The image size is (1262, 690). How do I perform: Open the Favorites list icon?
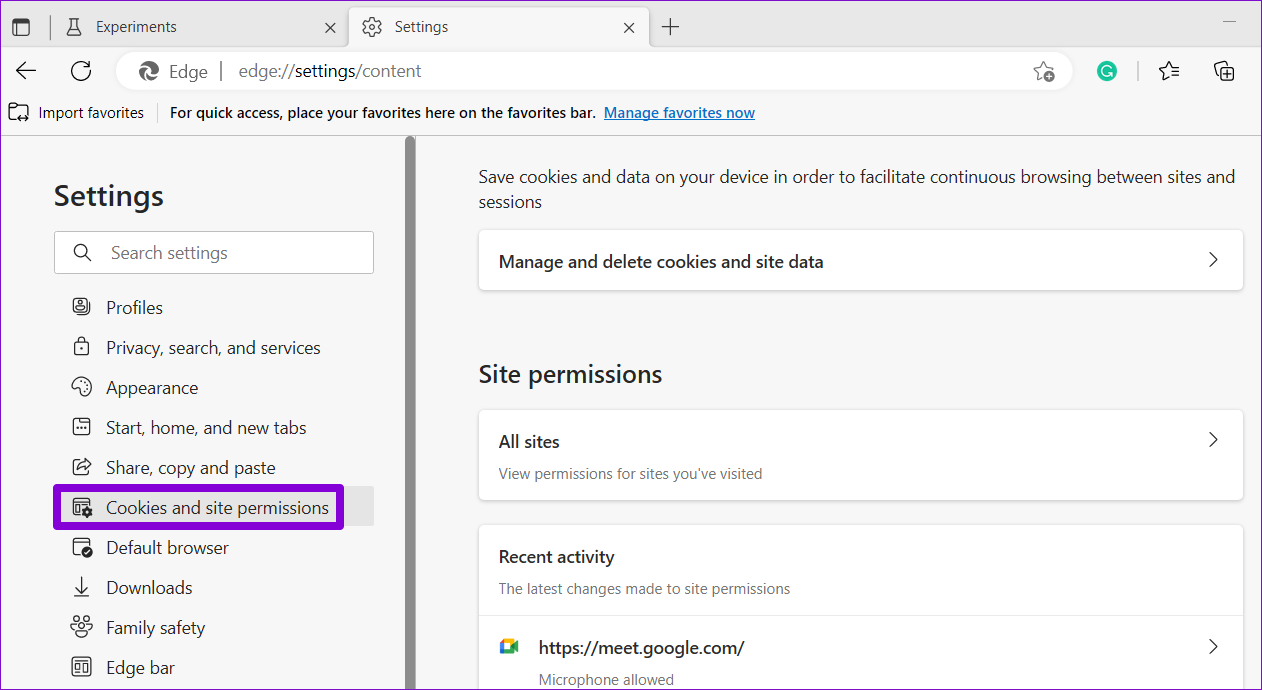1169,71
